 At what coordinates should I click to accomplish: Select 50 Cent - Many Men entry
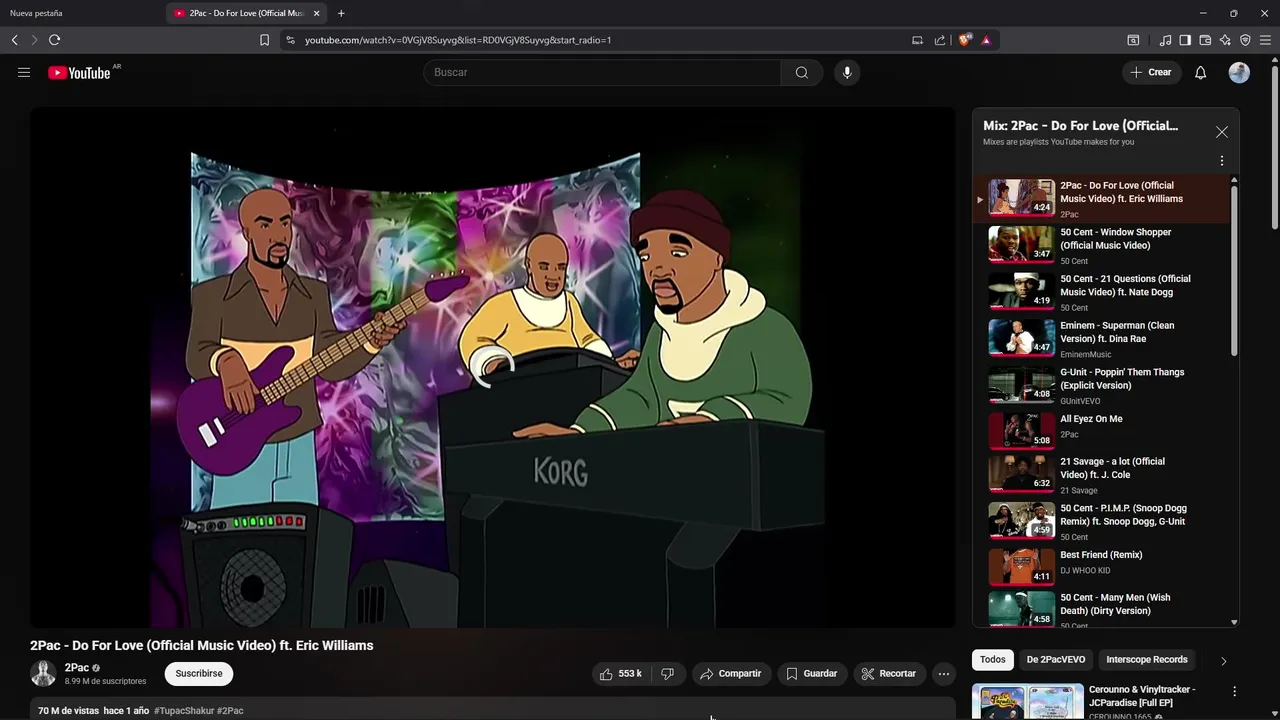[1100, 610]
